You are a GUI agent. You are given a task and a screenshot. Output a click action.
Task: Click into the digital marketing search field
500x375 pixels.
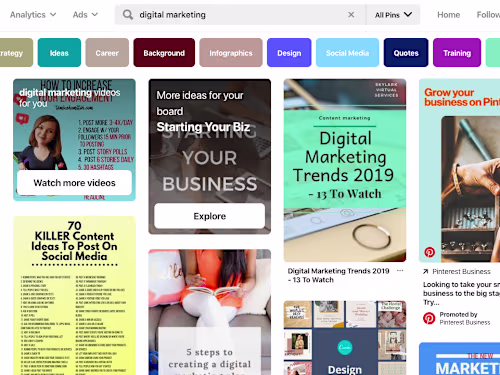(x=240, y=15)
